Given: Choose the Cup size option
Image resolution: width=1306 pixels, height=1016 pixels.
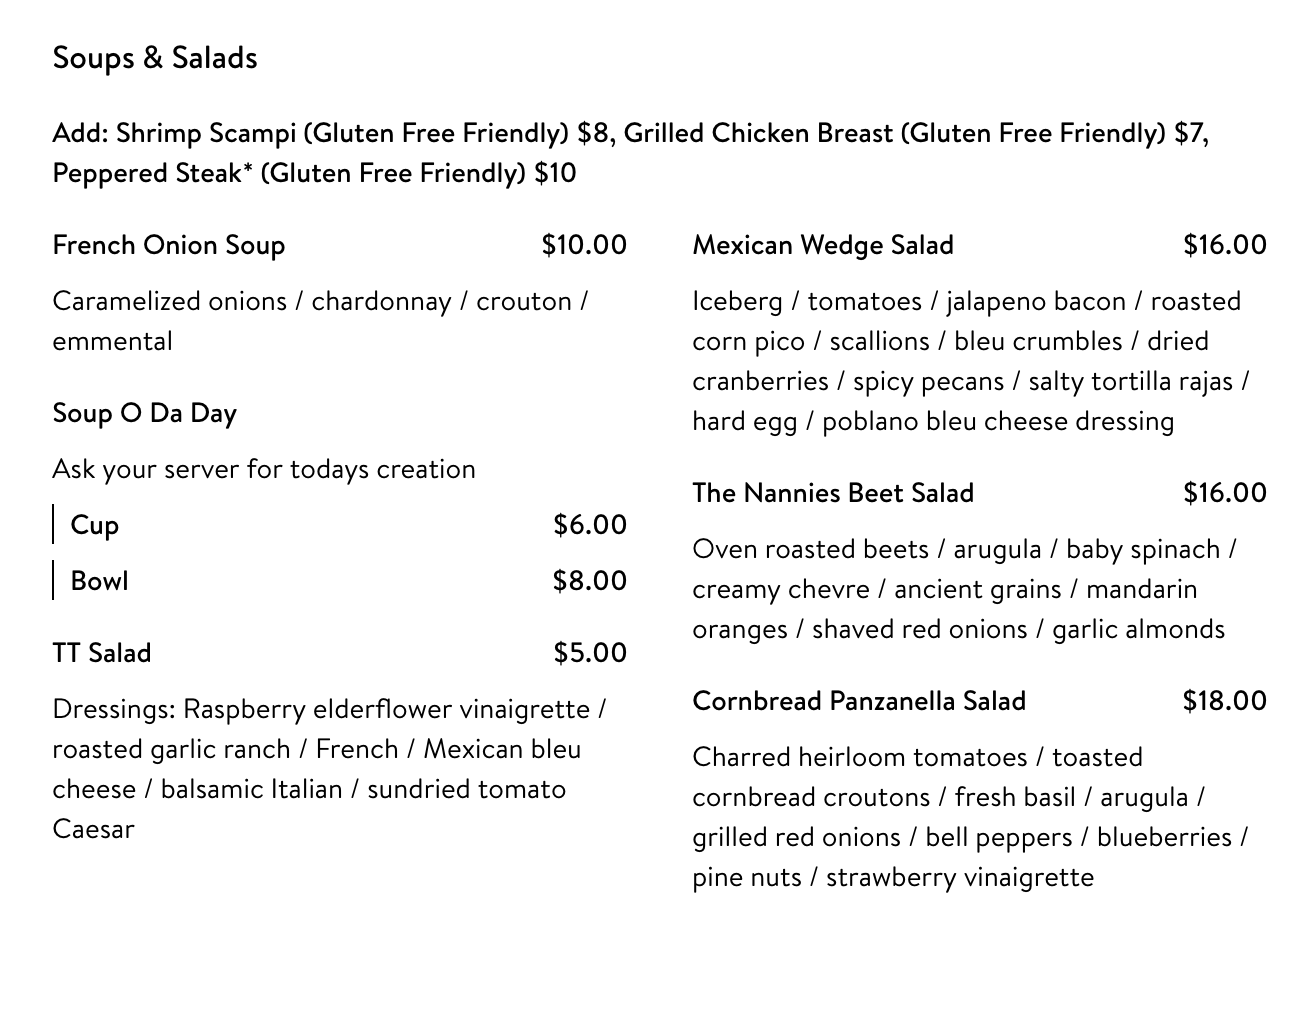Looking at the screenshot, I should [95, 525].
